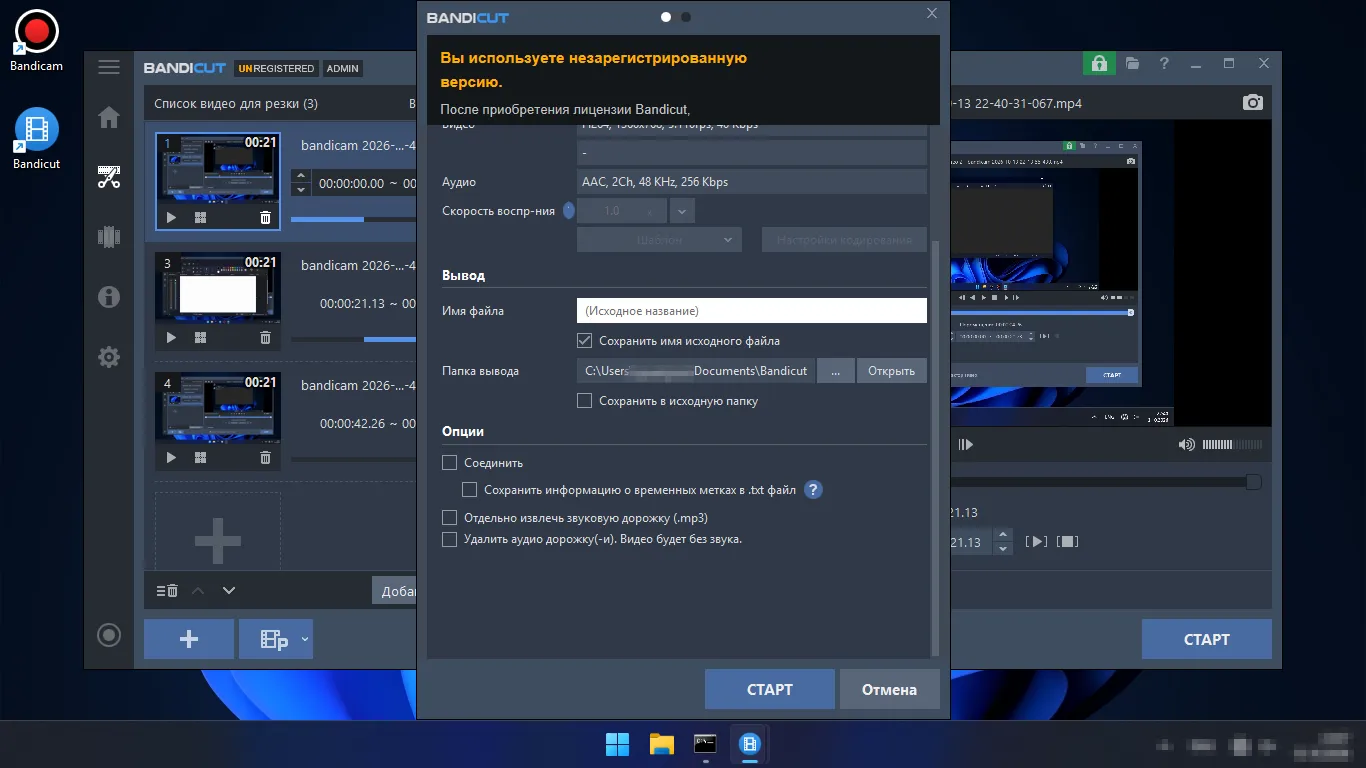The height and width of the screenshot is (768, 1366).
Task: Click the Открыть output folder button
Action: coord(891,371)
